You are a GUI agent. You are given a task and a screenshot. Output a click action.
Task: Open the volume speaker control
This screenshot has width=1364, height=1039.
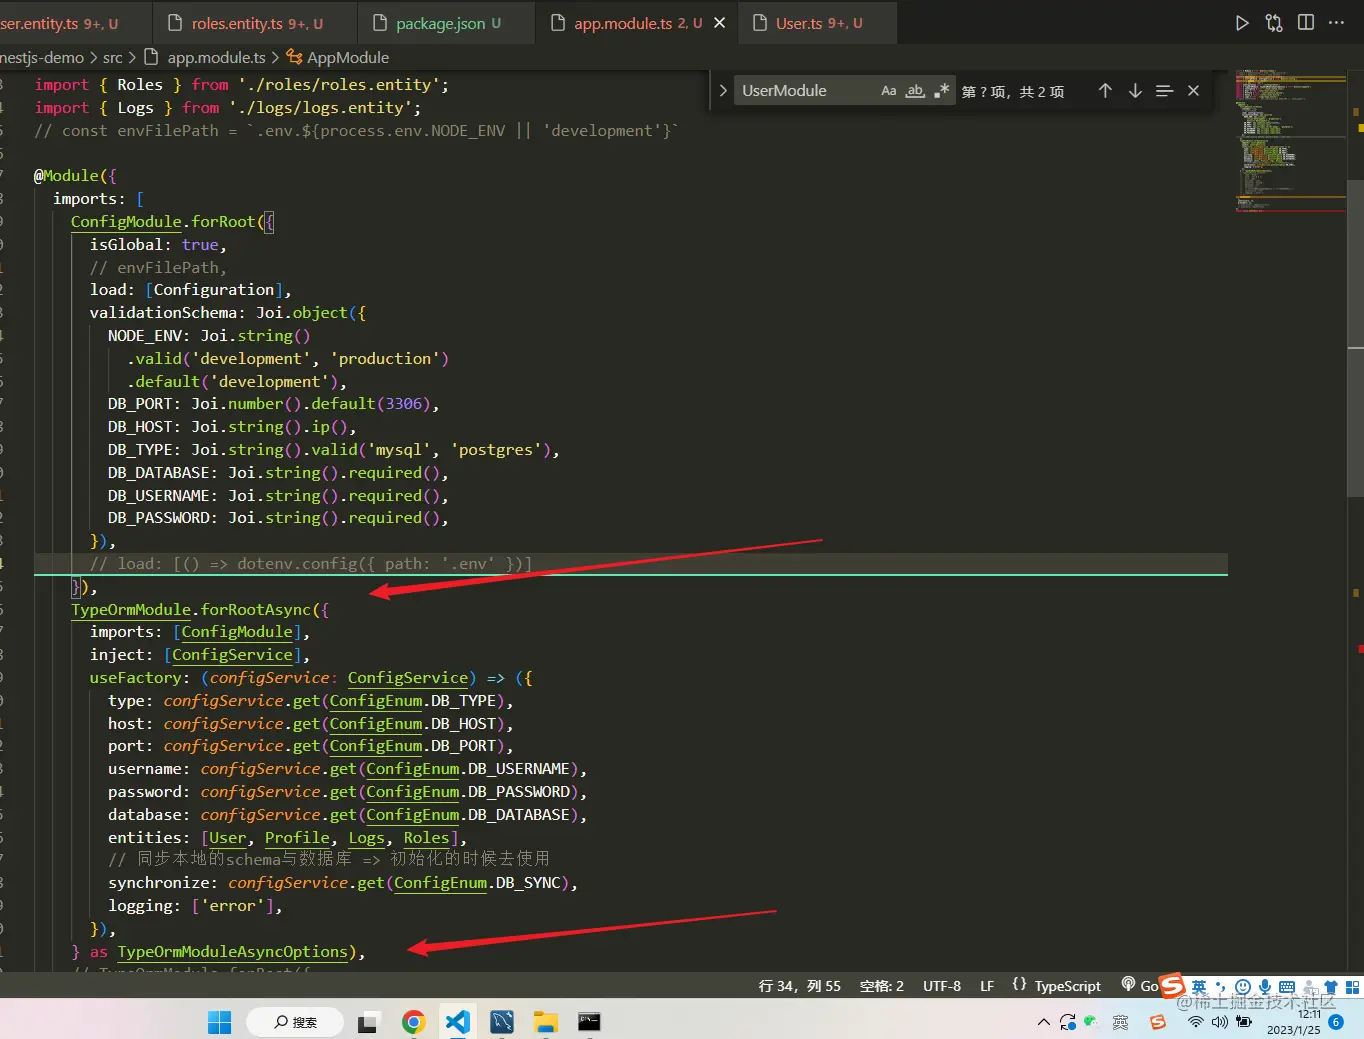(1220, 1022)
